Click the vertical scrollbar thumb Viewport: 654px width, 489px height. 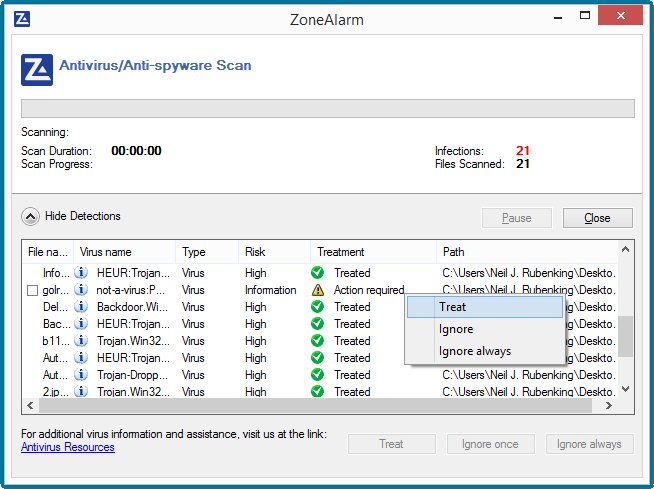click(x=625, y=336)
